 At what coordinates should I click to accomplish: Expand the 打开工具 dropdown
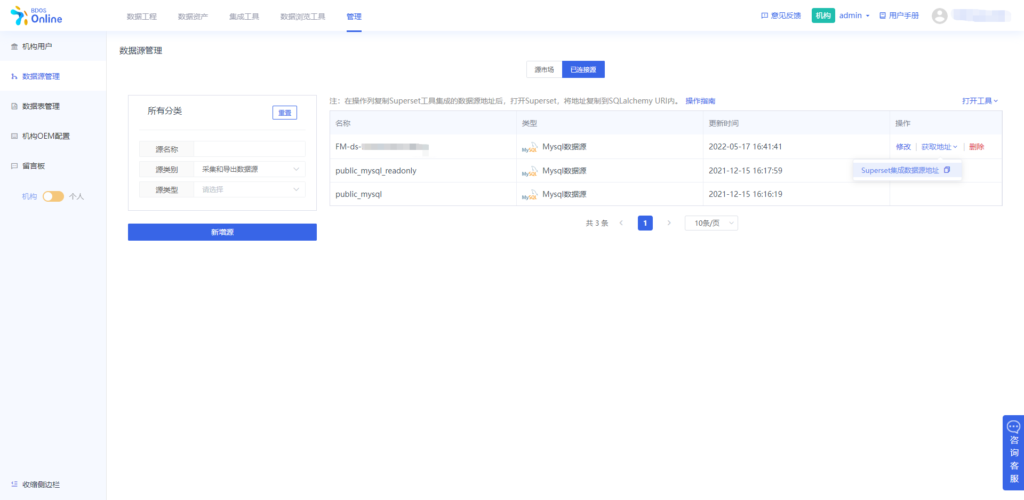(x=980, y=101)
